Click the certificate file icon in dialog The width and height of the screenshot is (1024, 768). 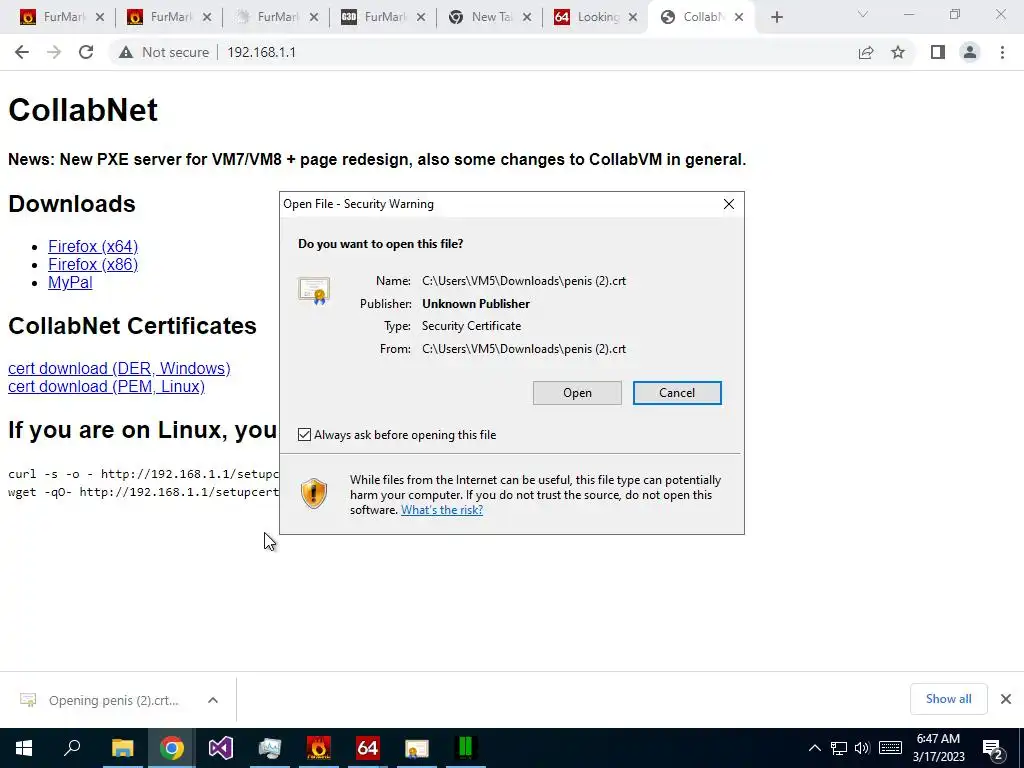[x=314, y=291]
